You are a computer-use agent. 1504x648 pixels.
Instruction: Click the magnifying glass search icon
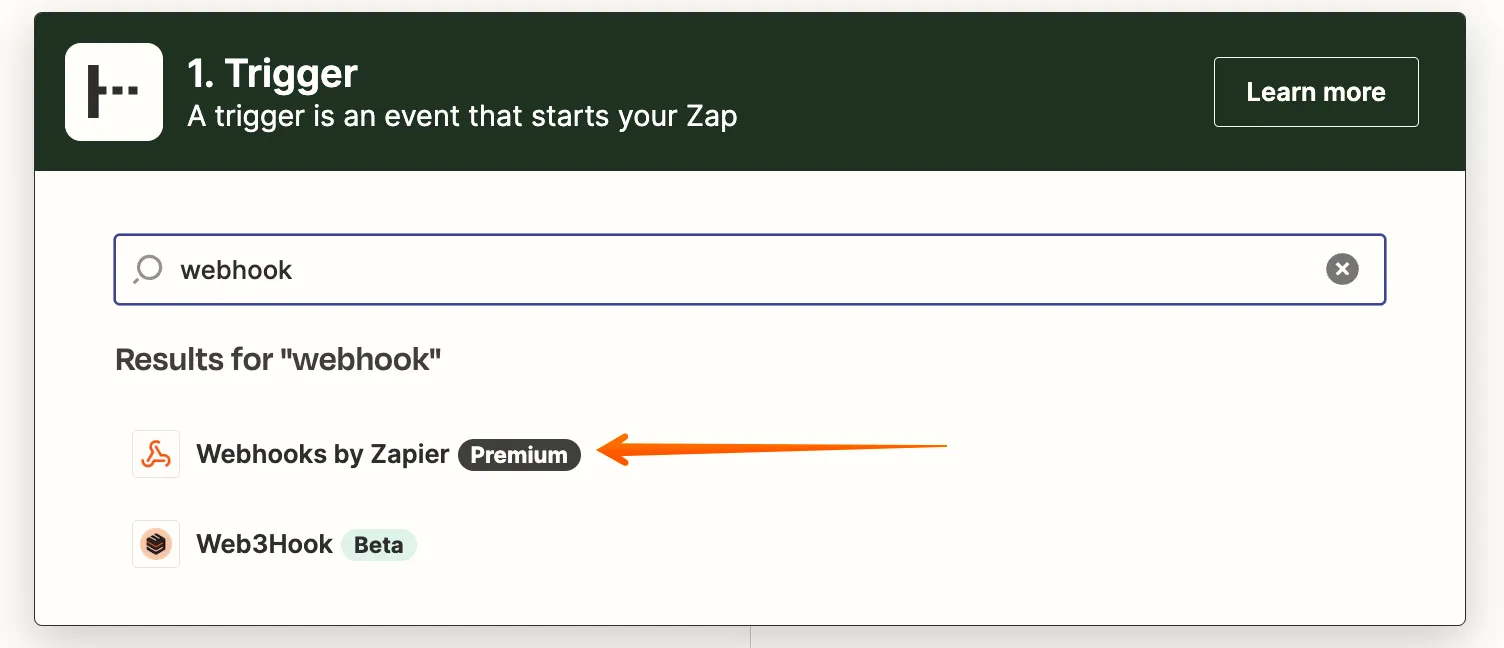148,269
